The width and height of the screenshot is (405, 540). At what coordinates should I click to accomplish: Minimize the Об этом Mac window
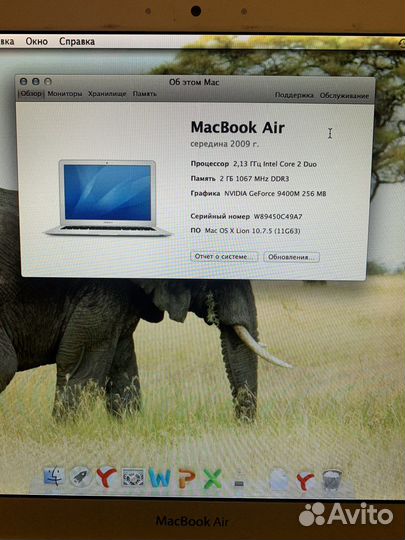coord(35,82)
